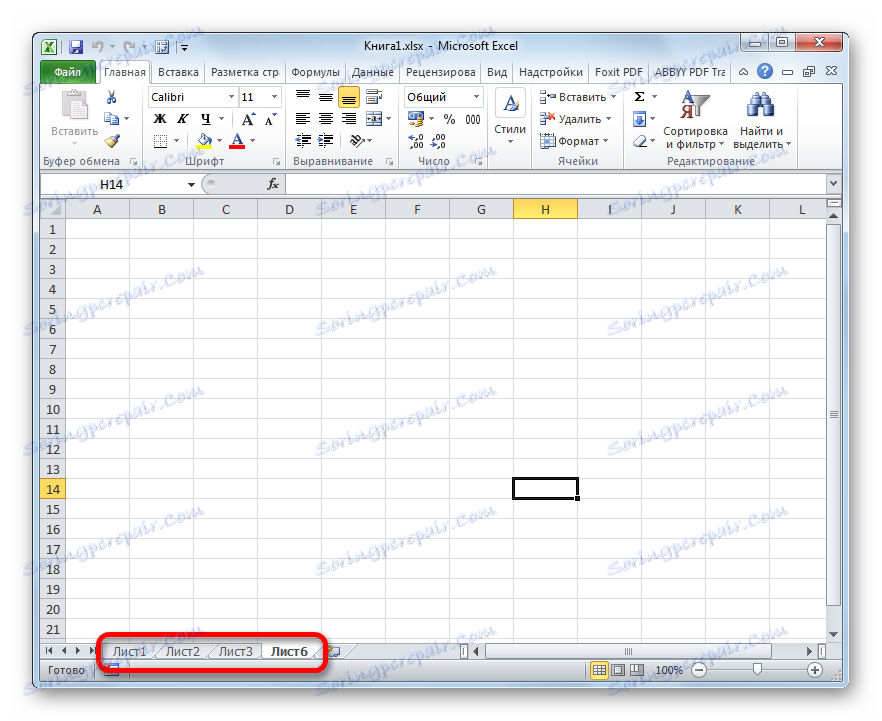The image size is (882, 721).
Task: Open the Формат cells dropdown
Action: 574,141
